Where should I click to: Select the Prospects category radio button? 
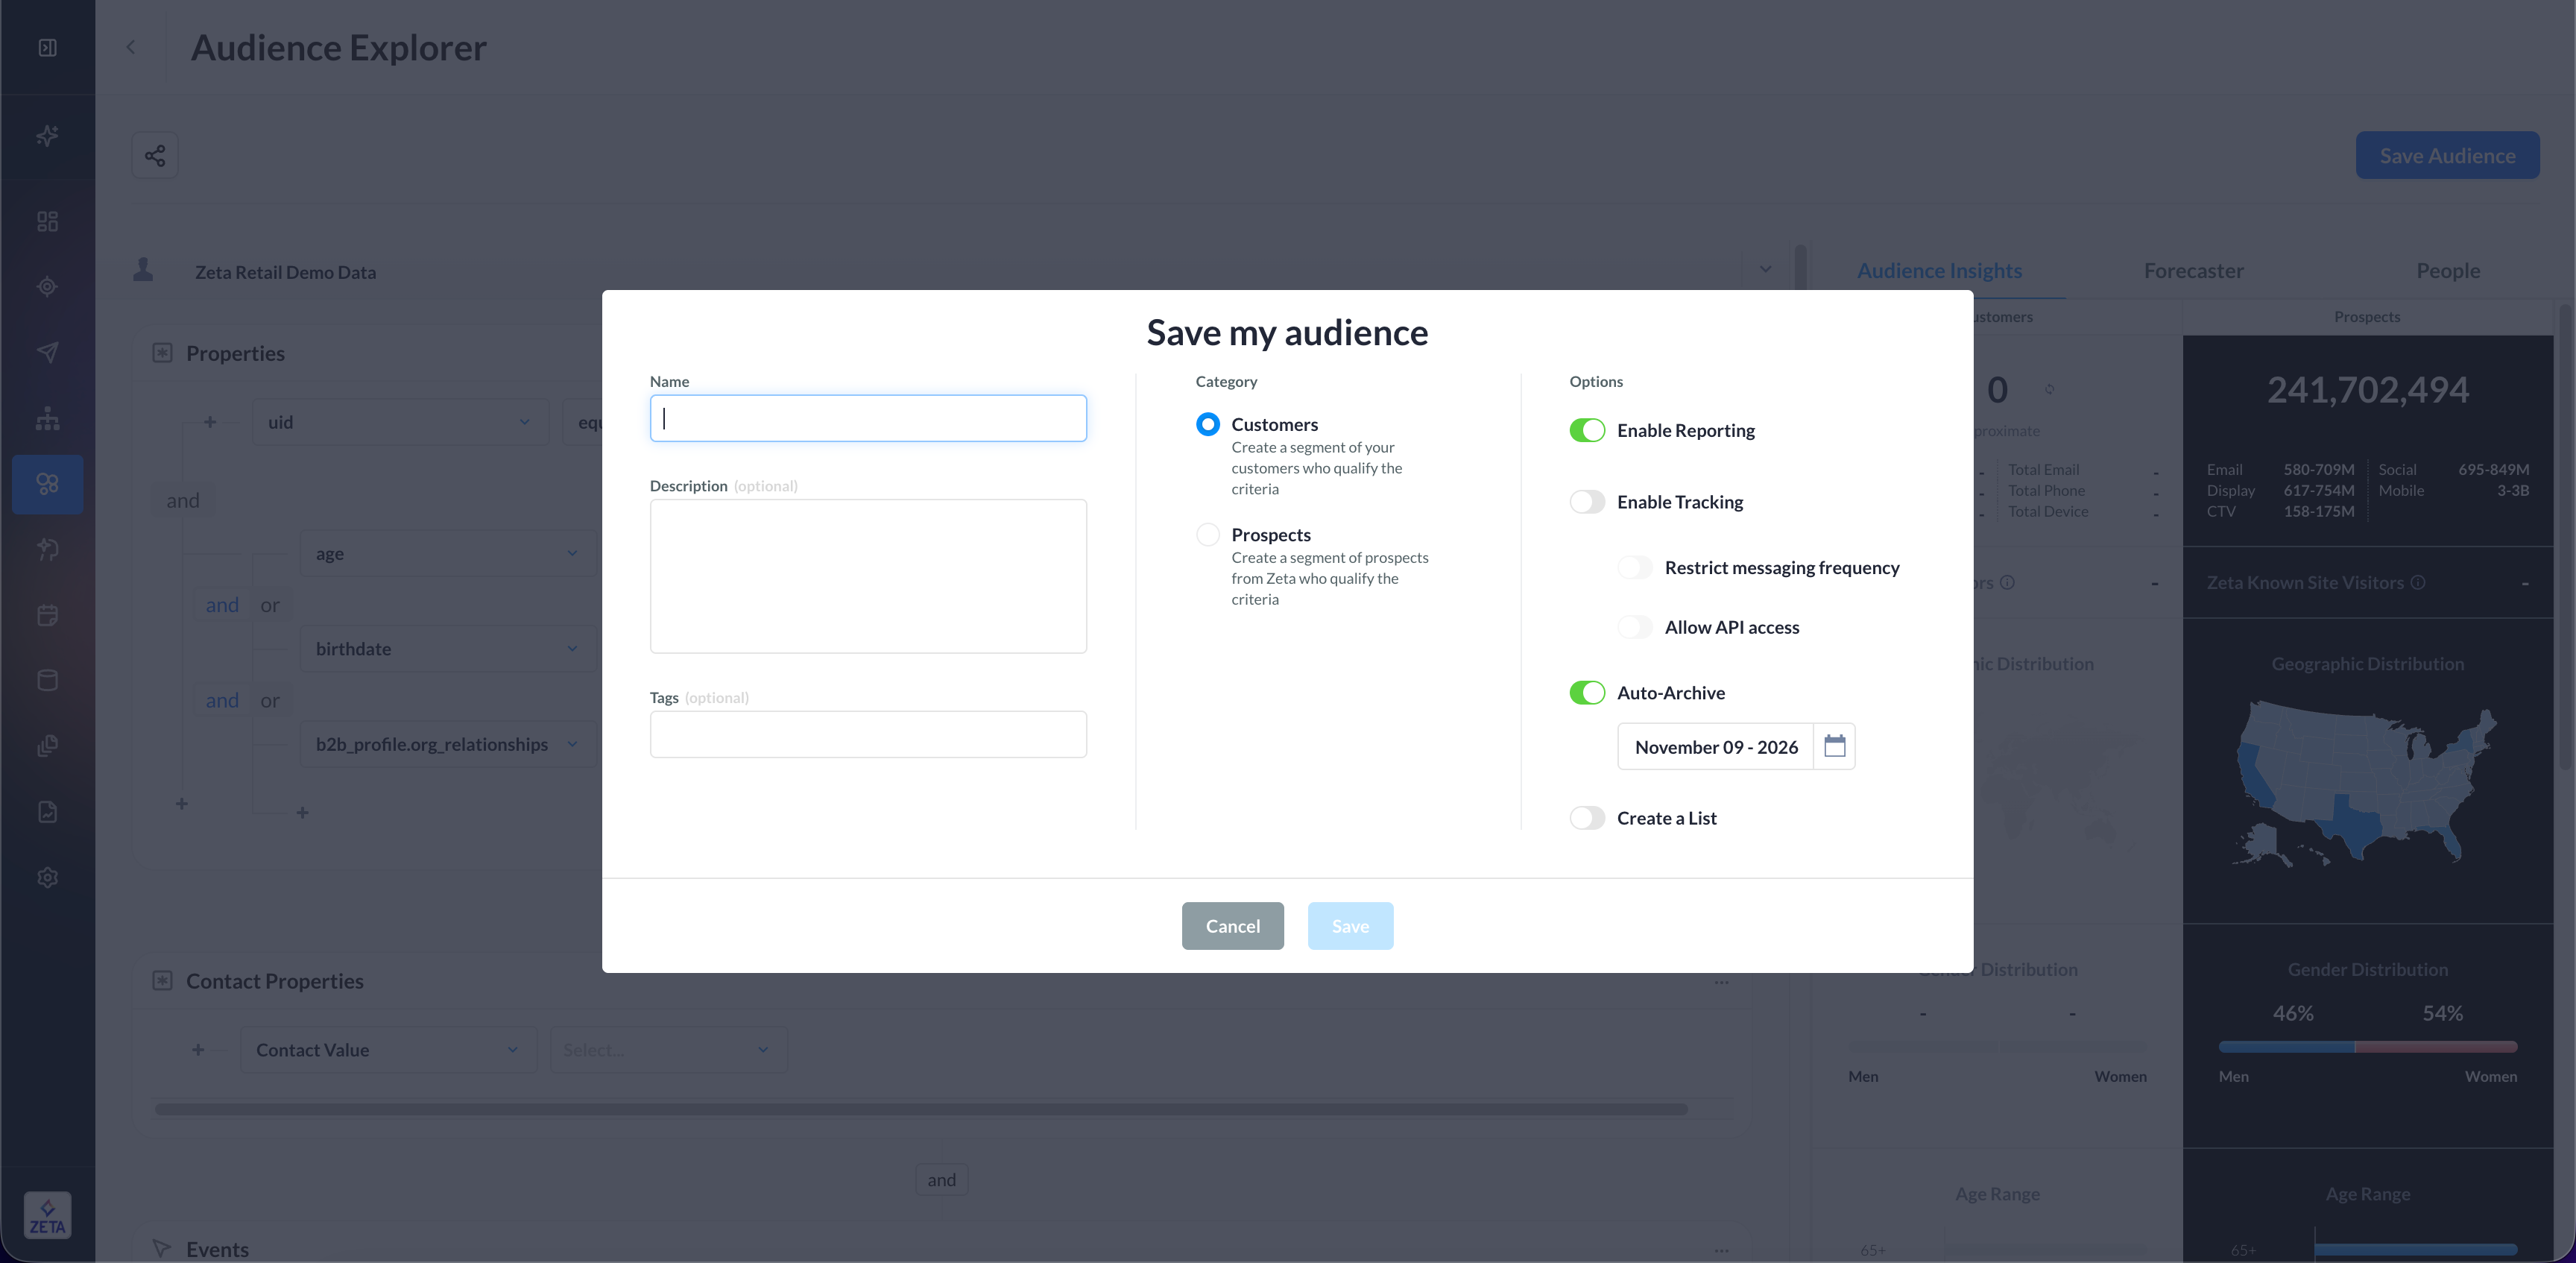click(x=1208, y=534)
